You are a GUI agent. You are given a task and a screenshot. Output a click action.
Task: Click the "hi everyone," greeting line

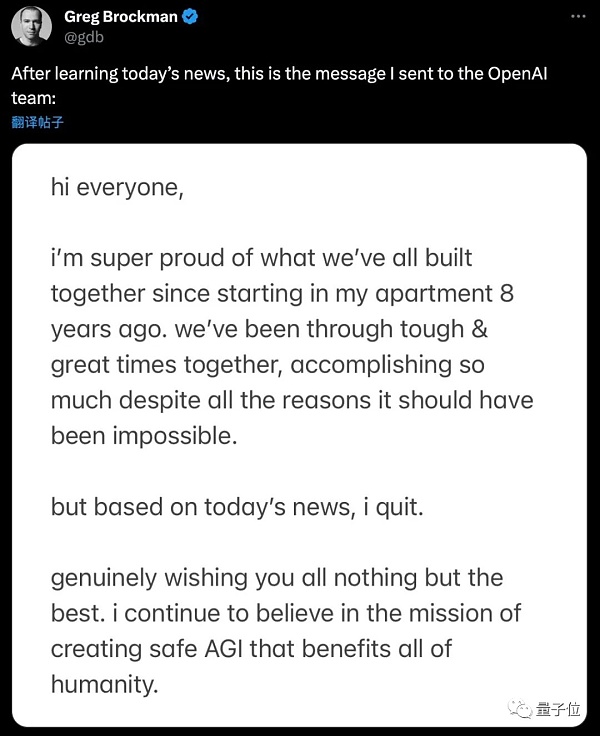coord(117,187)
